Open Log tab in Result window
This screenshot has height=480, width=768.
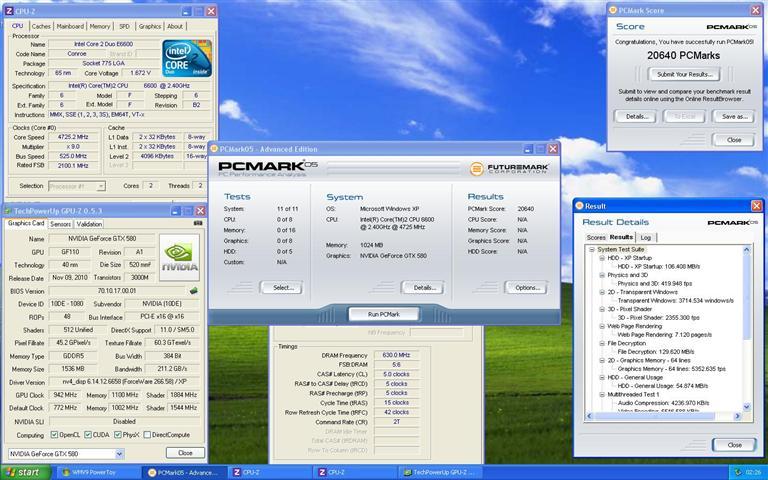tap(646, 238)
